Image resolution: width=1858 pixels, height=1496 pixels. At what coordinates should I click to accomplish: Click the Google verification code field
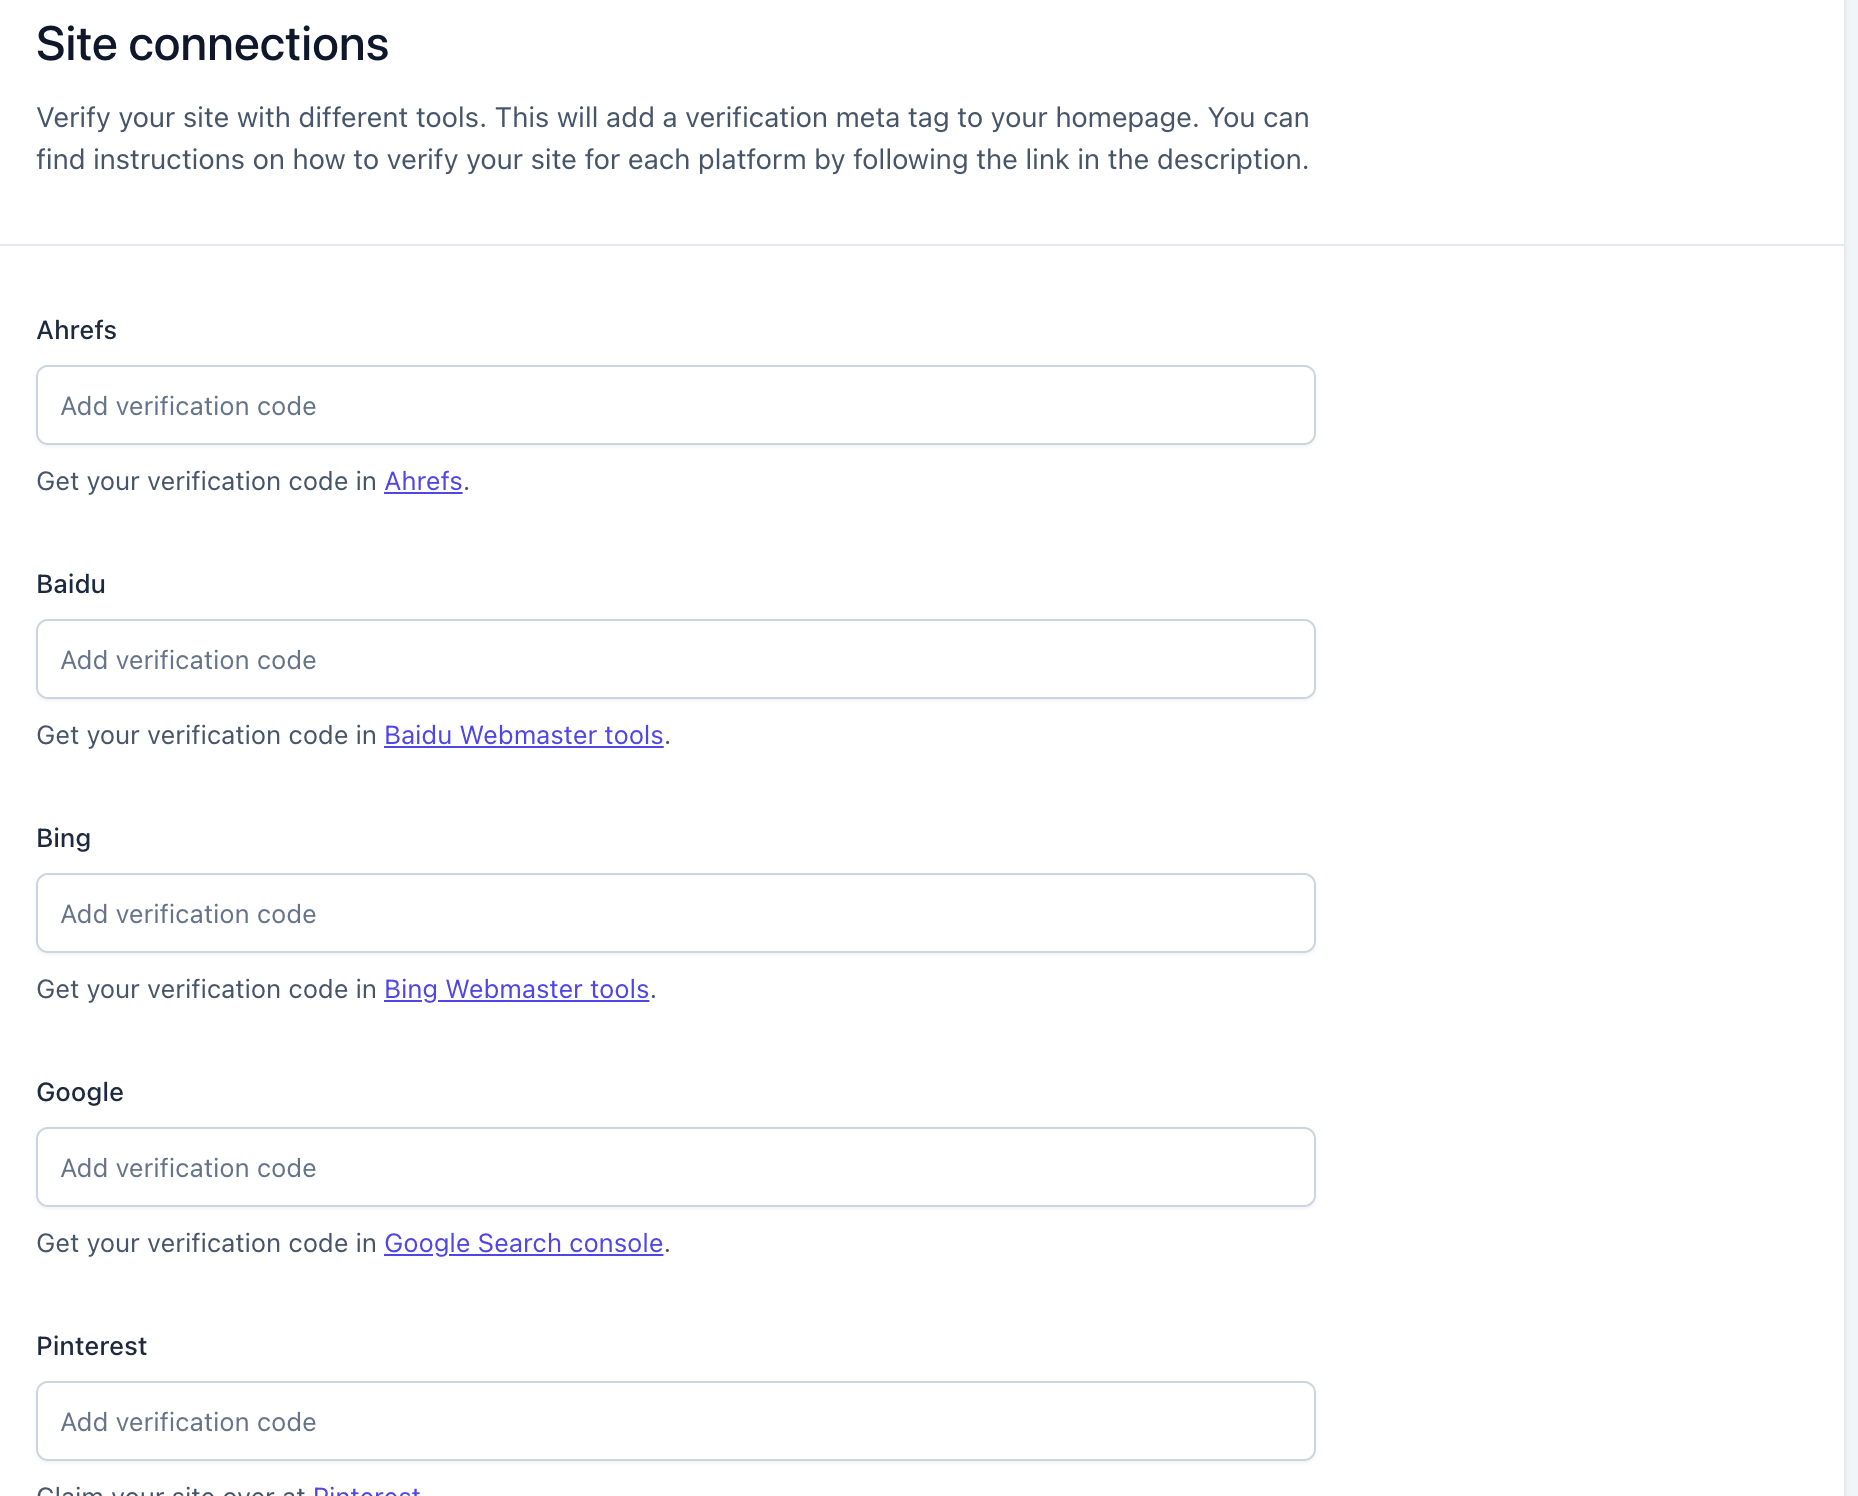(675, 1167)
